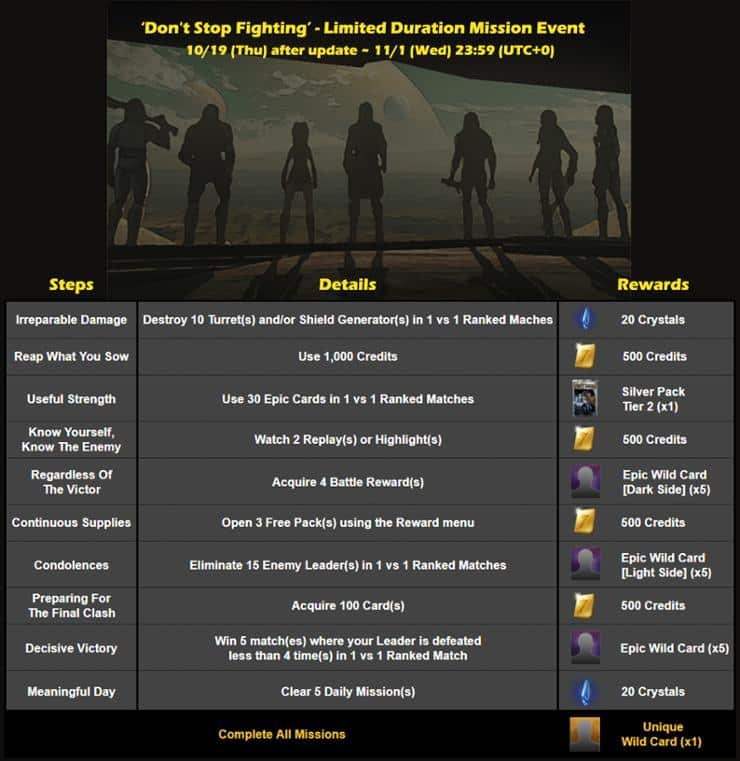
Task: Click 'Use 1,000 Credits' detail
Action: [347, 356]
